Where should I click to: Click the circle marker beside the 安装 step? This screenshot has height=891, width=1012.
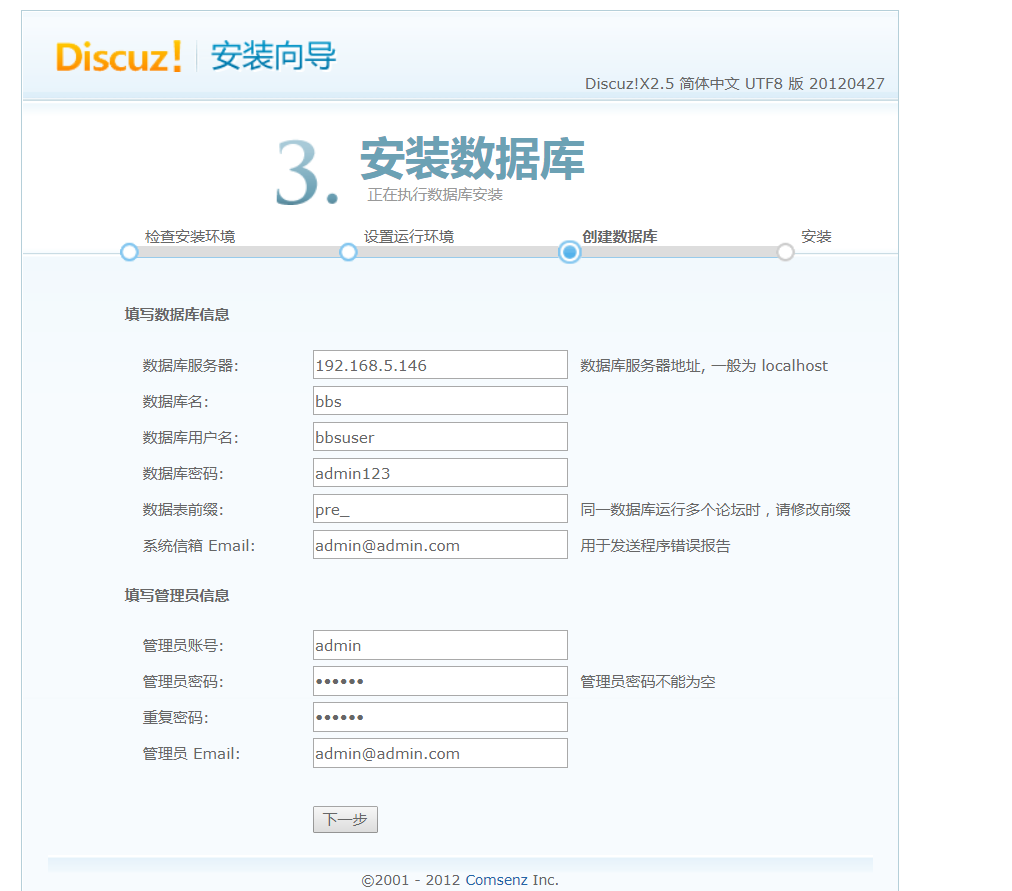coord(785,252)
